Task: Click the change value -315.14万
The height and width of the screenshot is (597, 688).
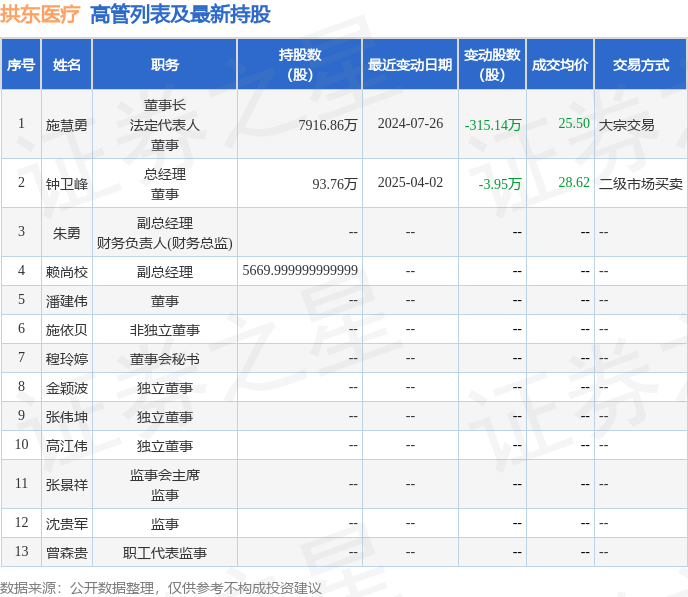Action: [493, 125]
